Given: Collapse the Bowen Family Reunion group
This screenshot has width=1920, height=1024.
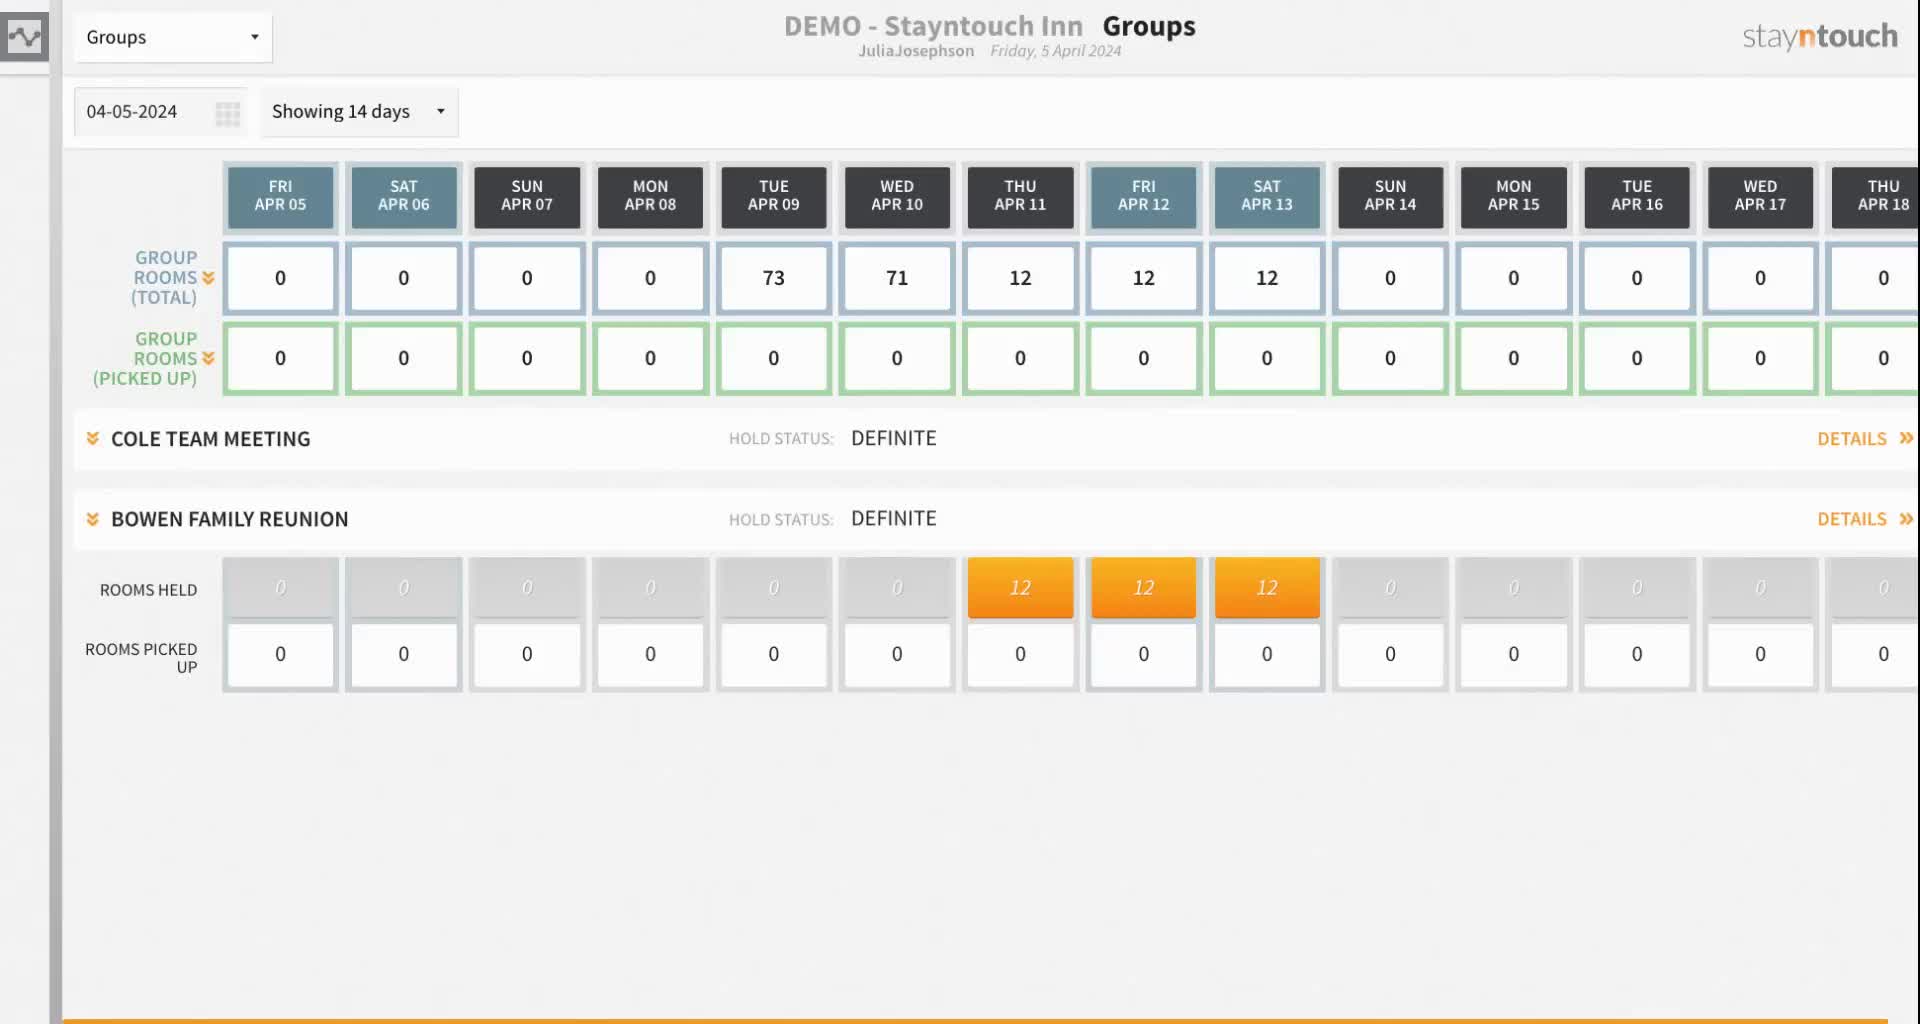Looking at the screenshot, I should pos(93,519).
